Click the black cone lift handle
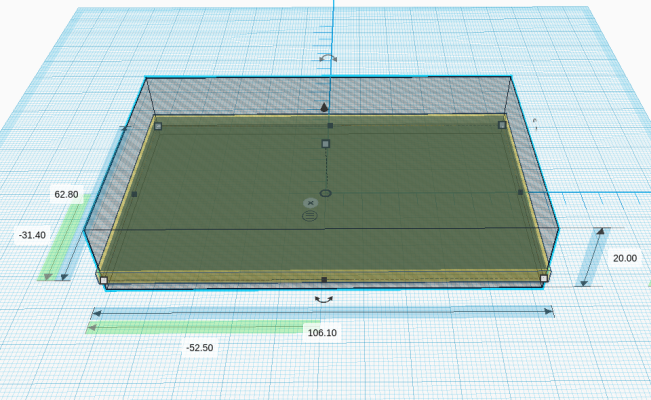This screenshot has width=651, height=400. click(323, 107)
